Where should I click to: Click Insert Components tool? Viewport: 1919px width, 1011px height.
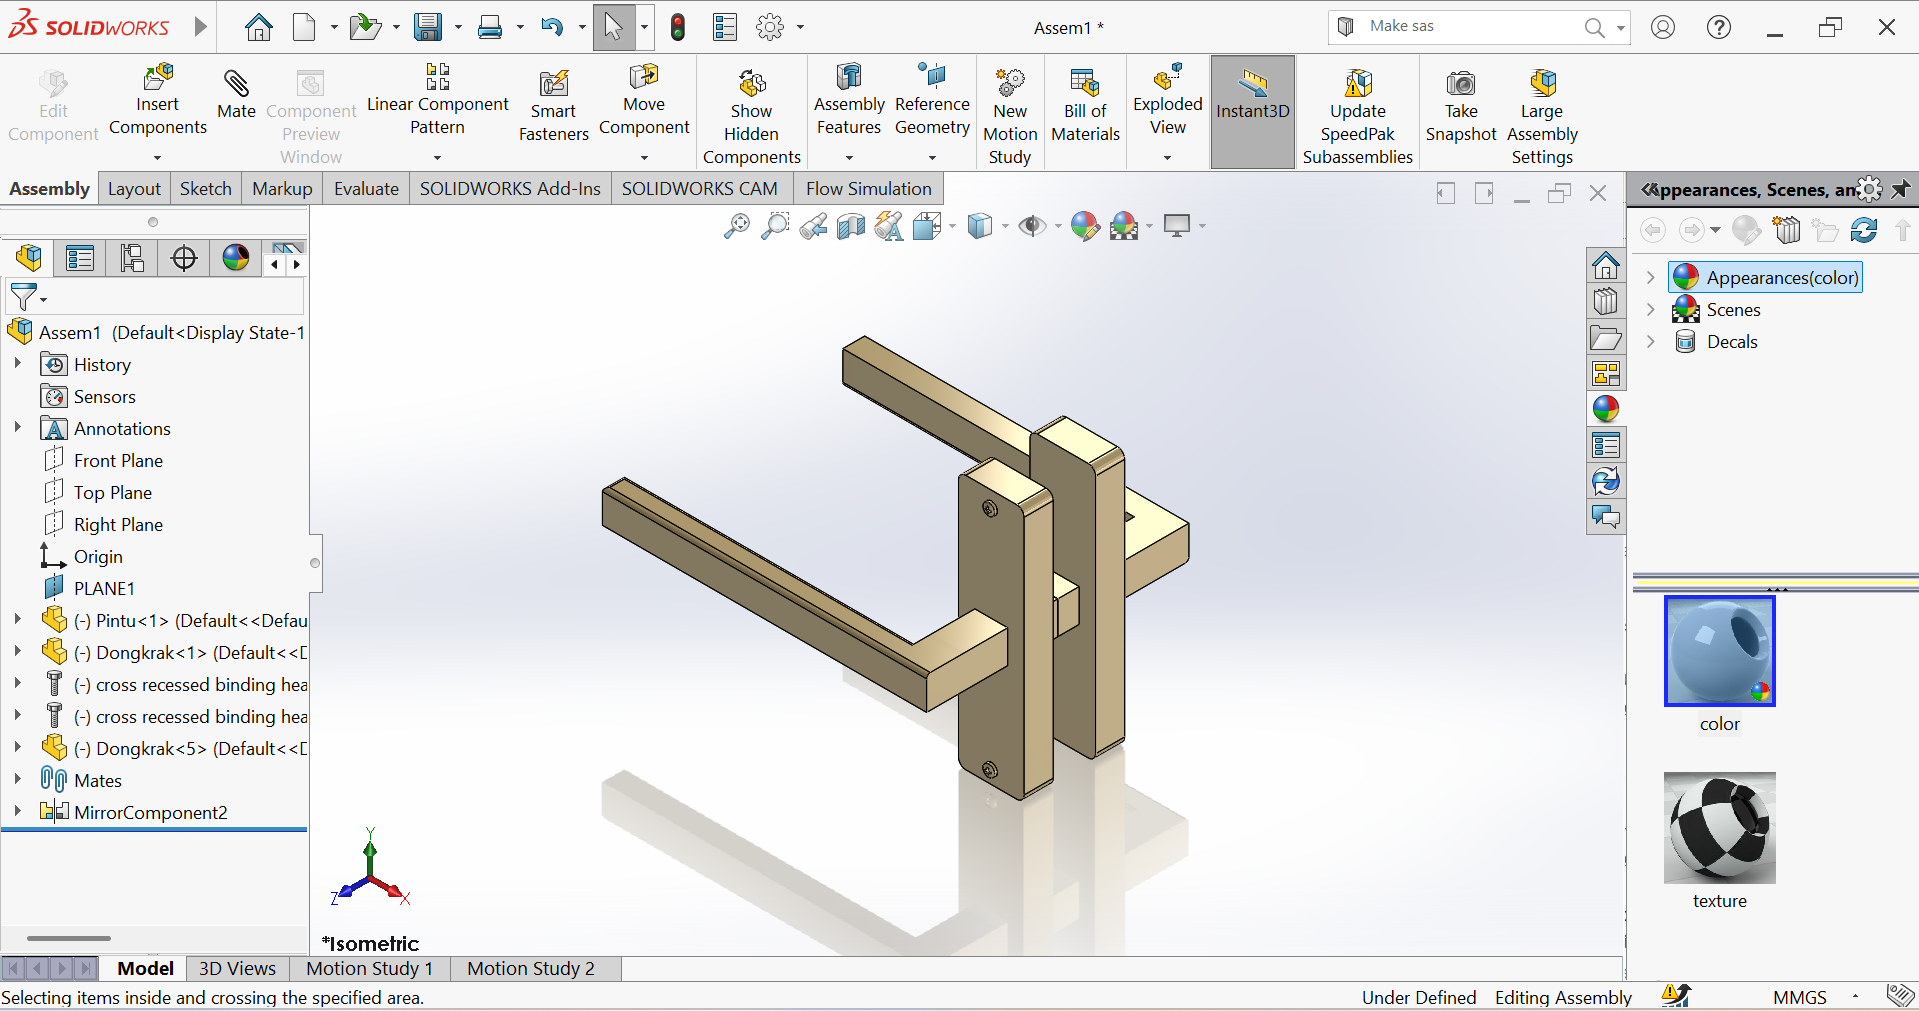click(x=158, y=102)
